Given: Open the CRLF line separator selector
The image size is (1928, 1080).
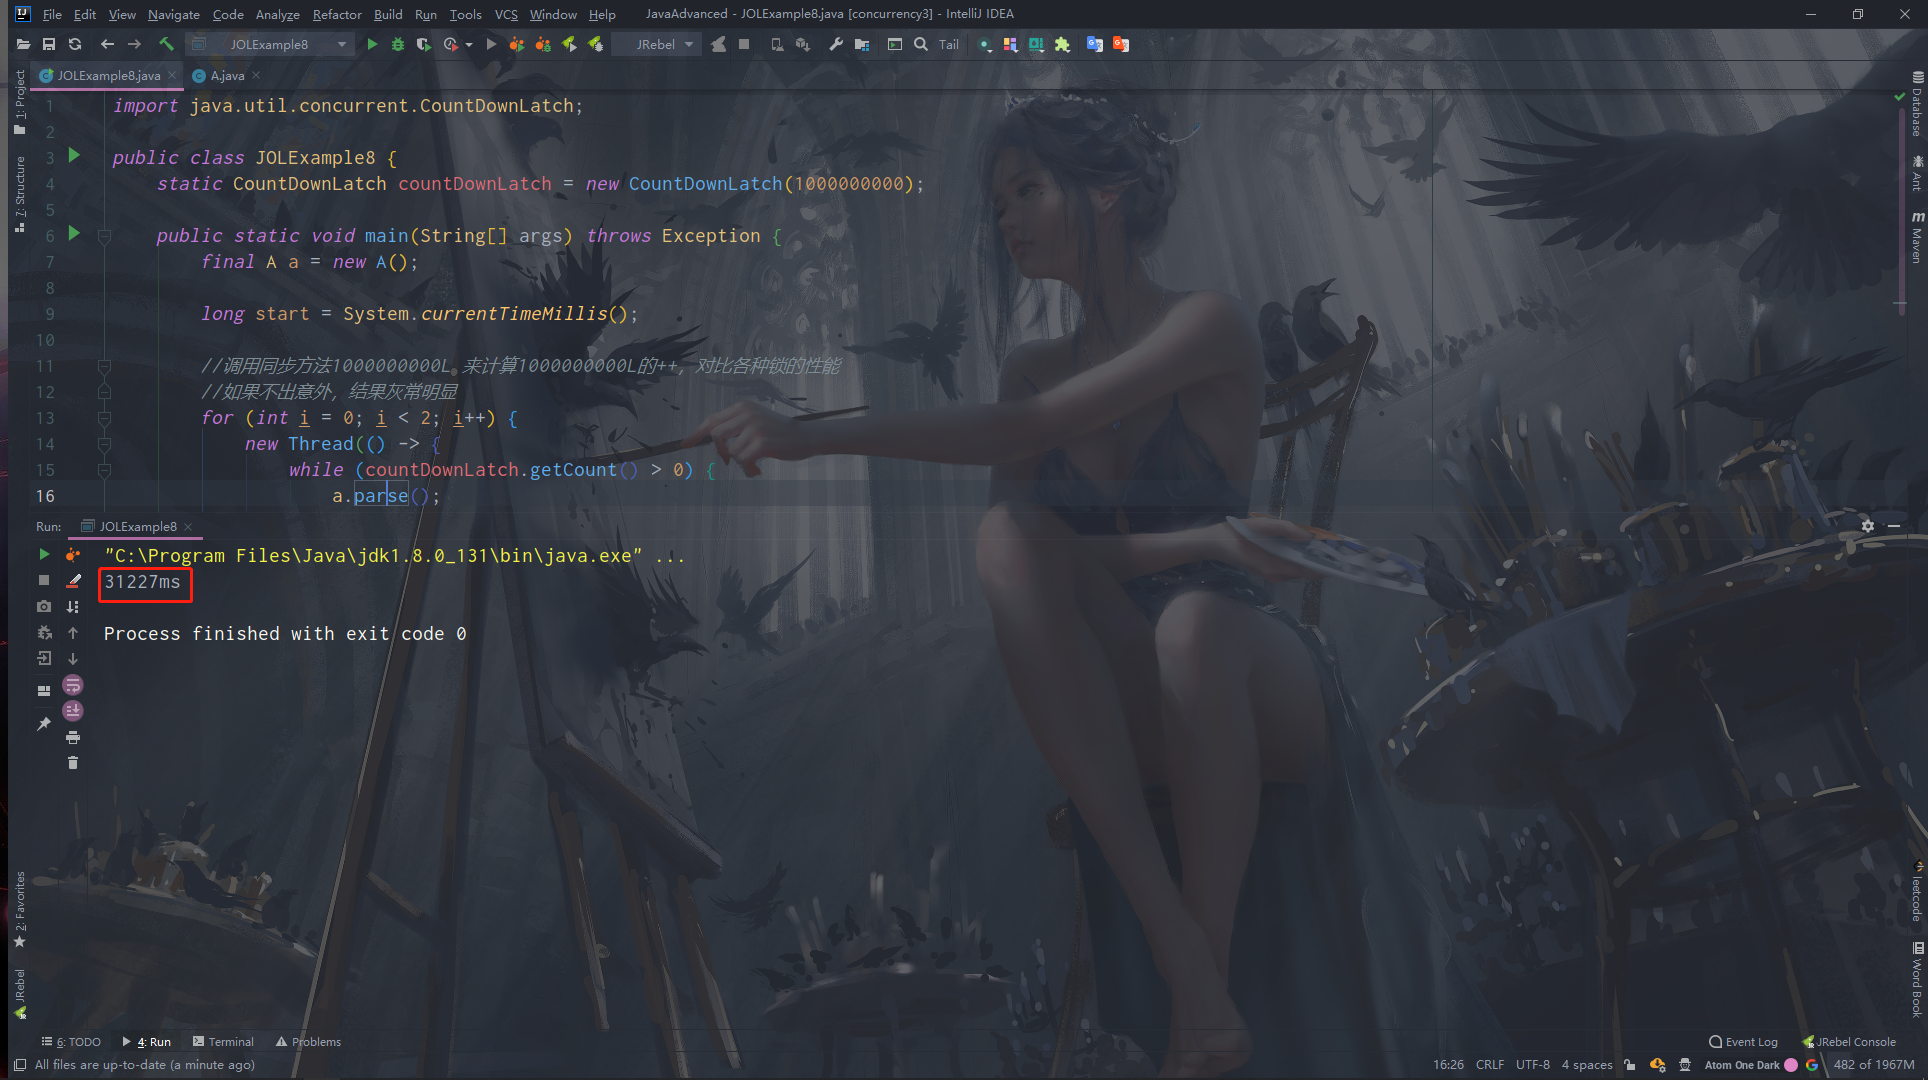Looking at the screenshot, I should 1489,1065.
